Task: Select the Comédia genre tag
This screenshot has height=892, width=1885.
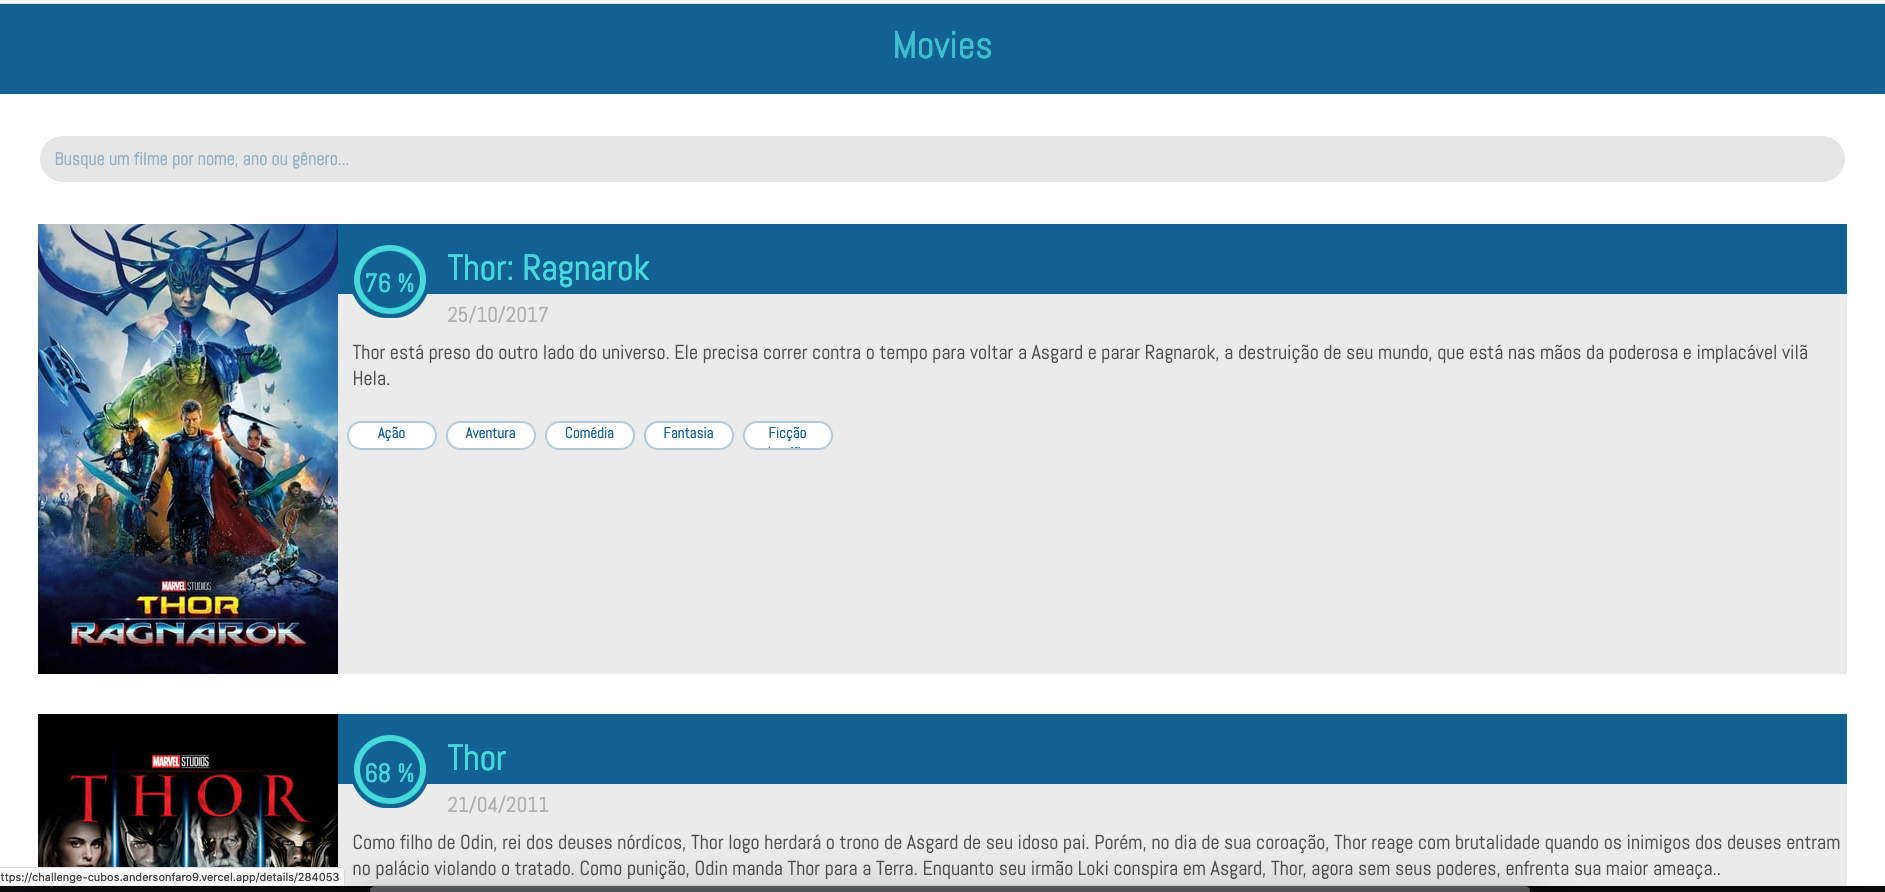Action: (x=589, y=434)
